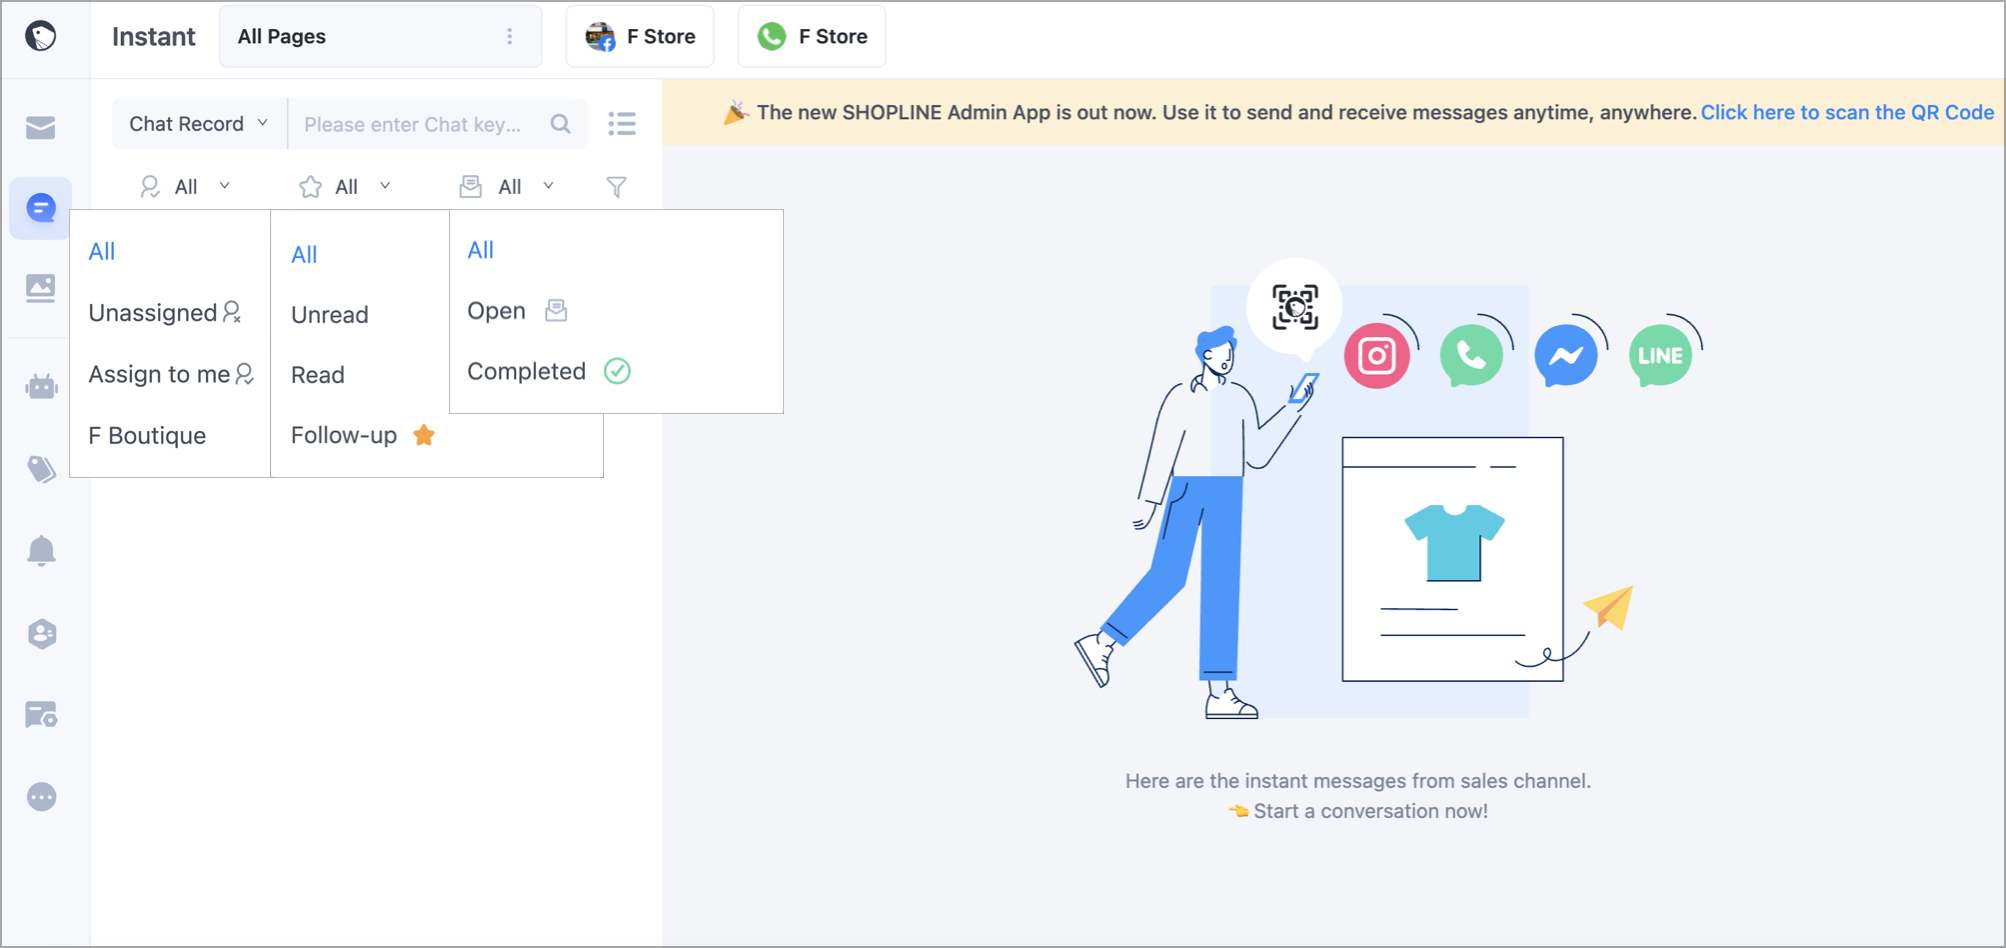Screen dimensions: 2006x948
Task: Open the image gallery sidebar icon
Action: [x=41, y=288]
